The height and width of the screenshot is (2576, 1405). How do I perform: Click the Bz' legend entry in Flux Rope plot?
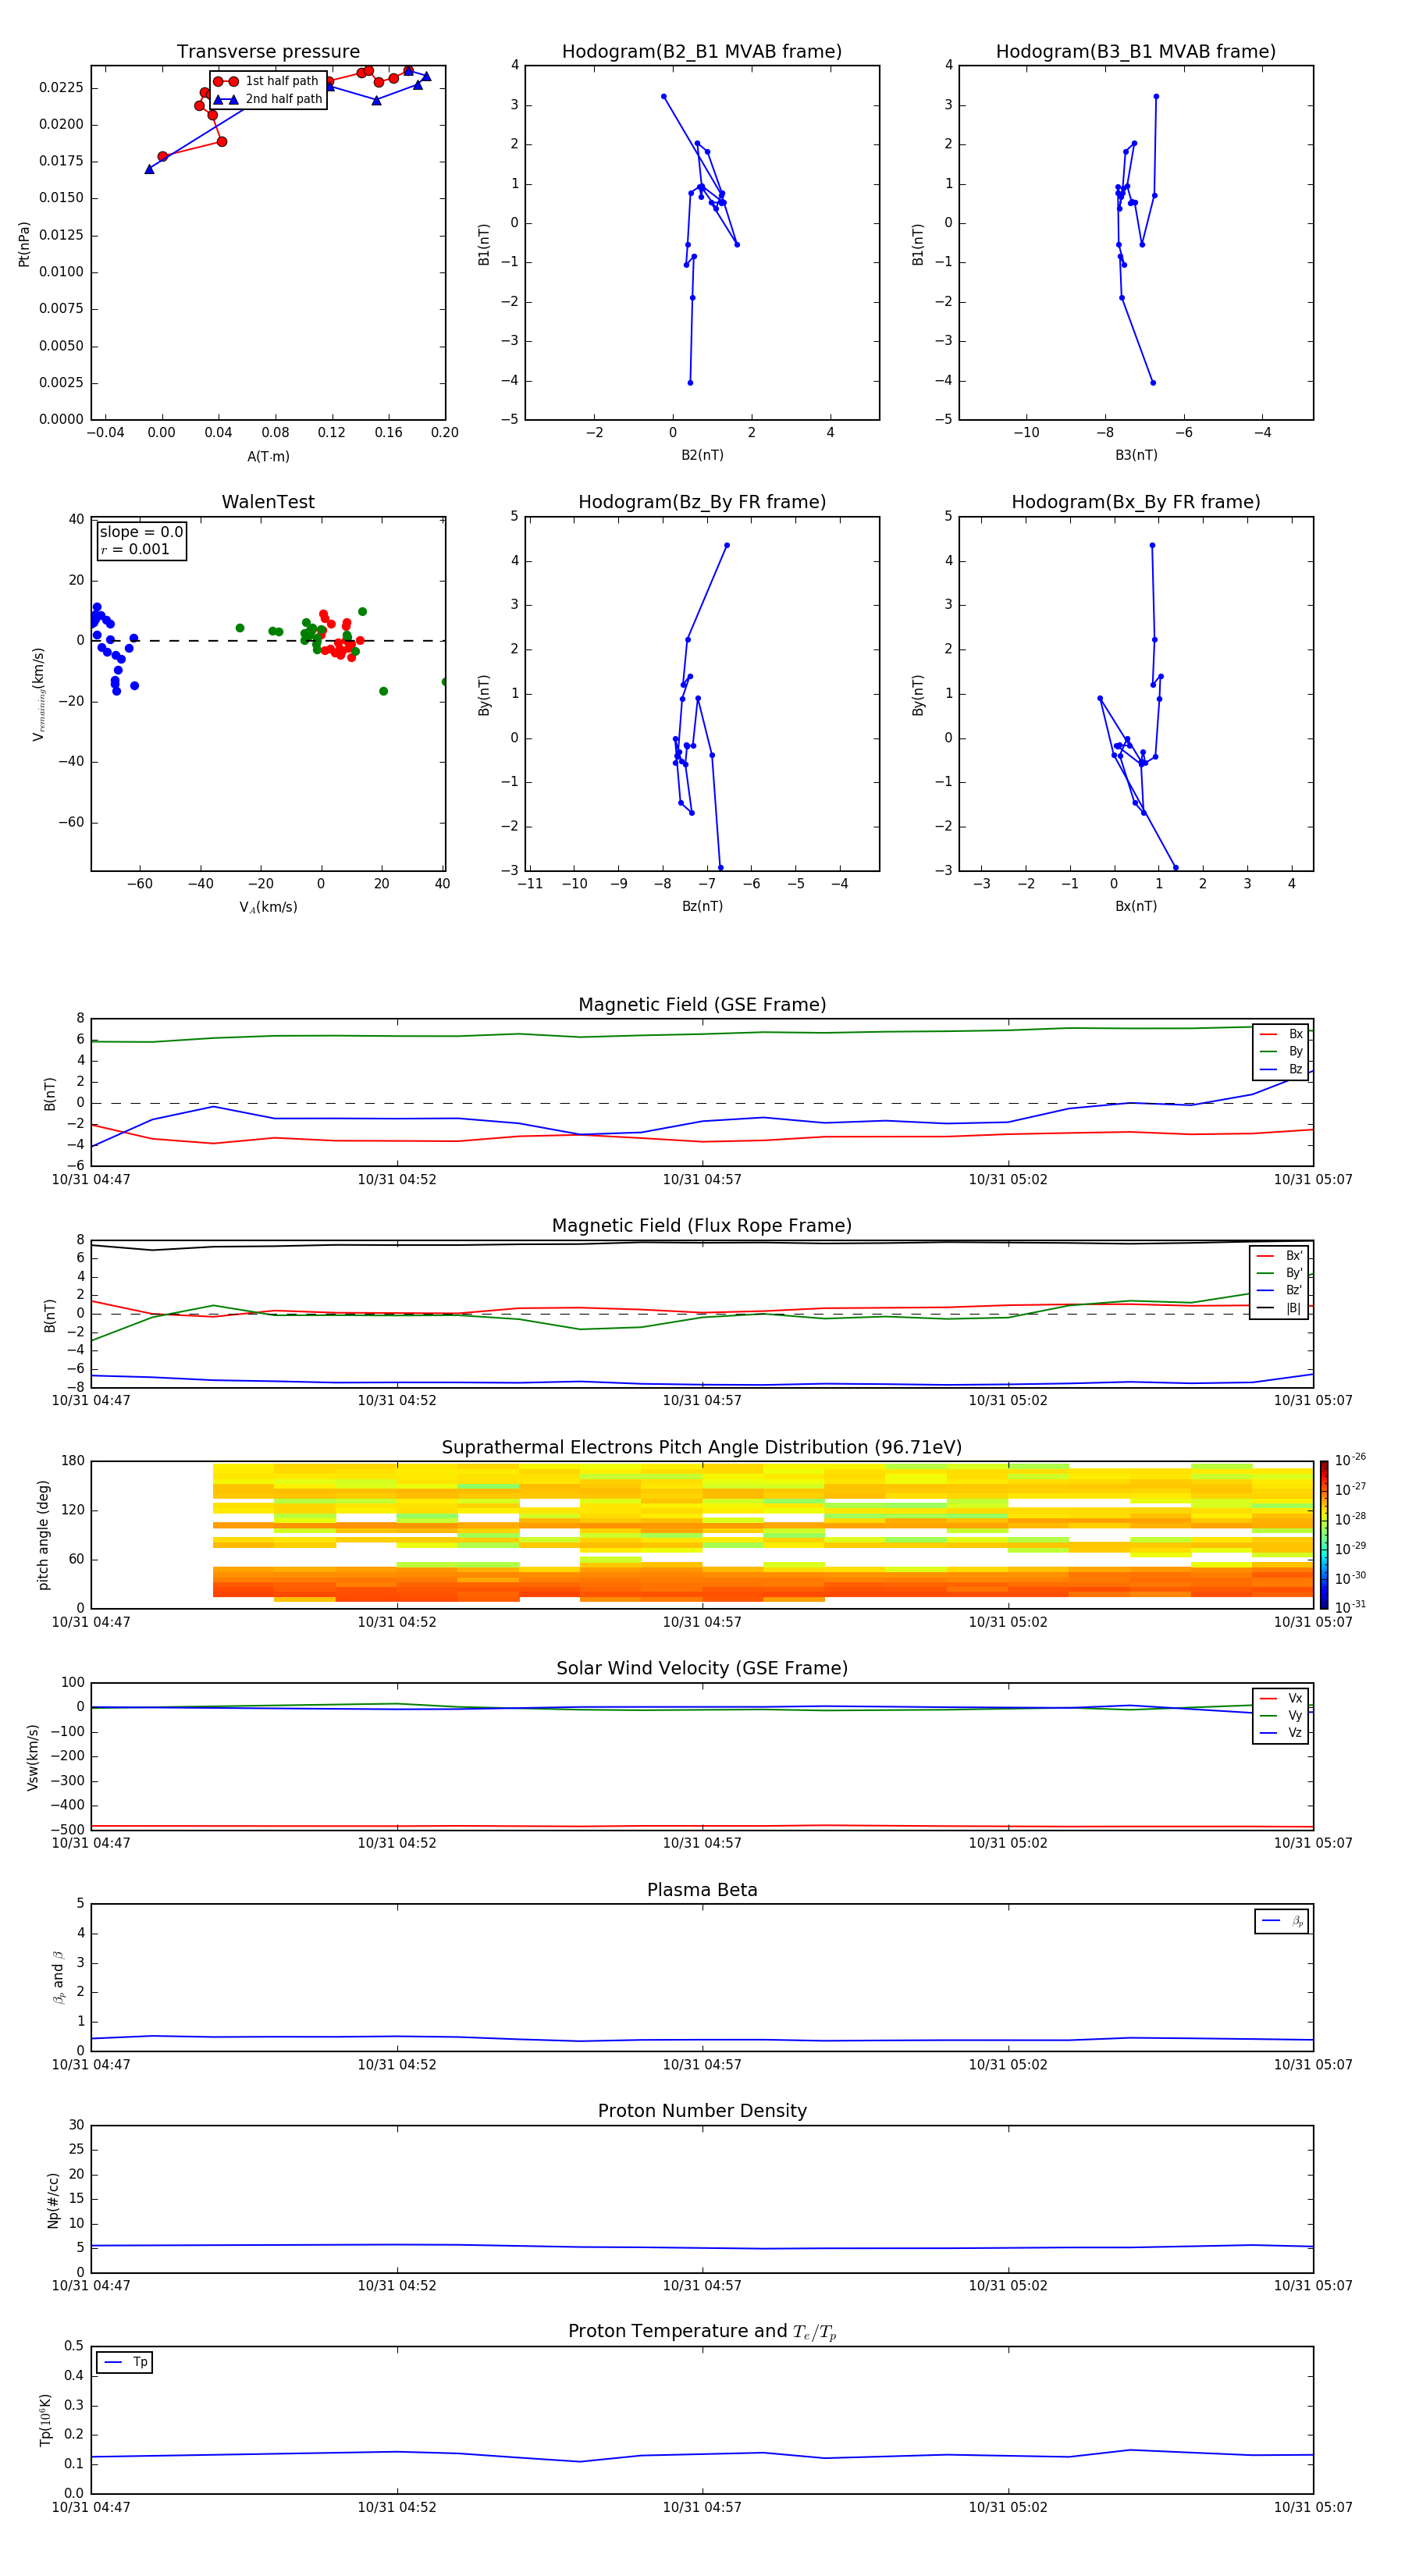tap(1279, 1290)
